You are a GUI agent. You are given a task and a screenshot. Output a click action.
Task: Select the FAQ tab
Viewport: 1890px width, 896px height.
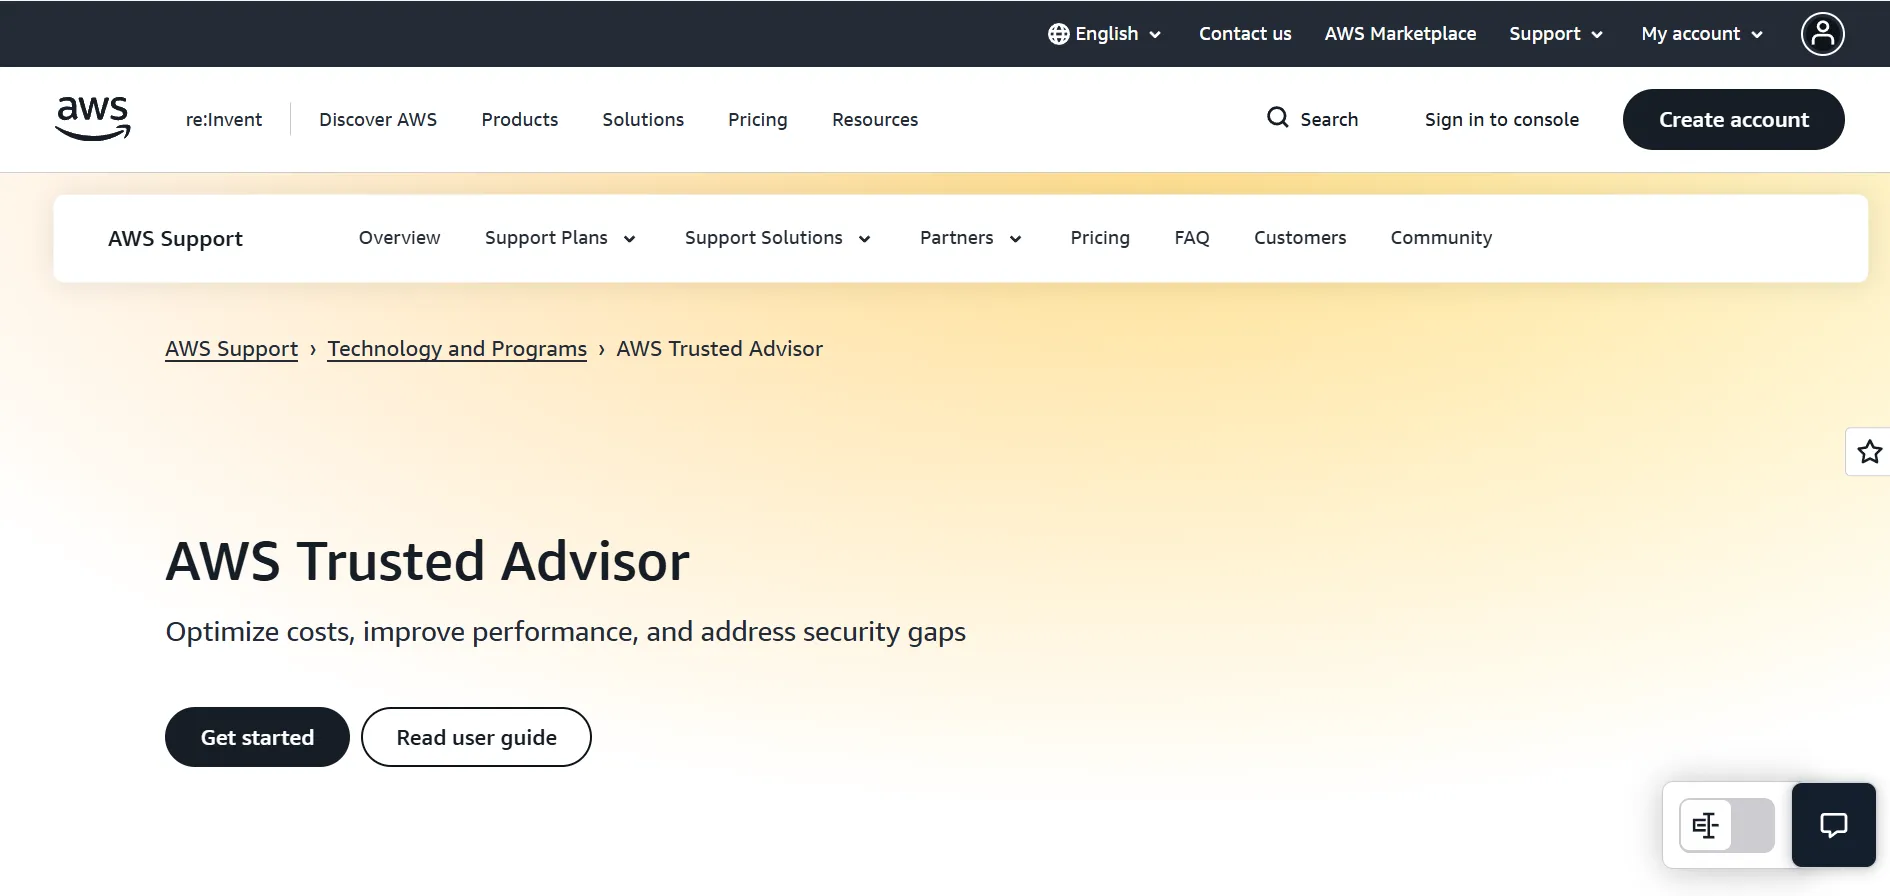point(1192,238)
